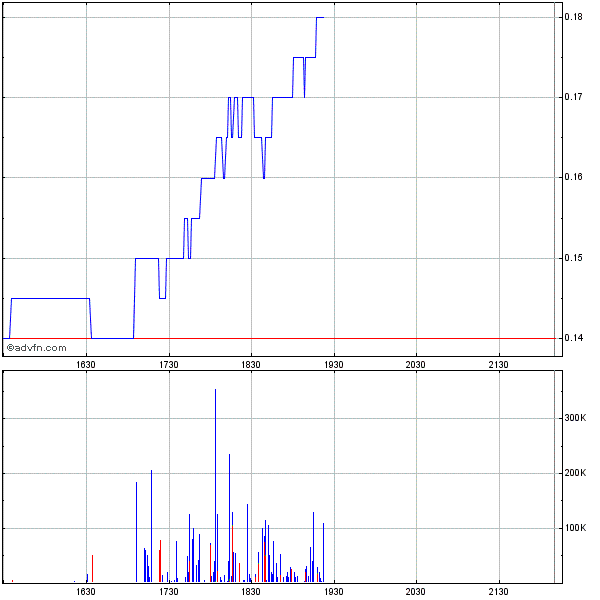Image resolution: width=600 pixels, height=600 pixels.
Task: Click the 200K volume axis label
Action: (x=575, y=473)
